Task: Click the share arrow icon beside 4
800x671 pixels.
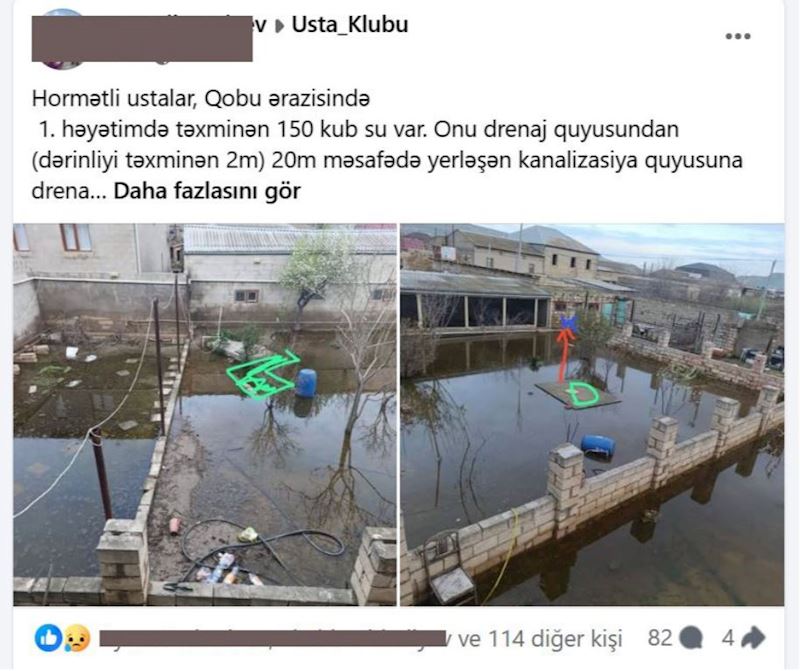Action: tap(753, 638)
